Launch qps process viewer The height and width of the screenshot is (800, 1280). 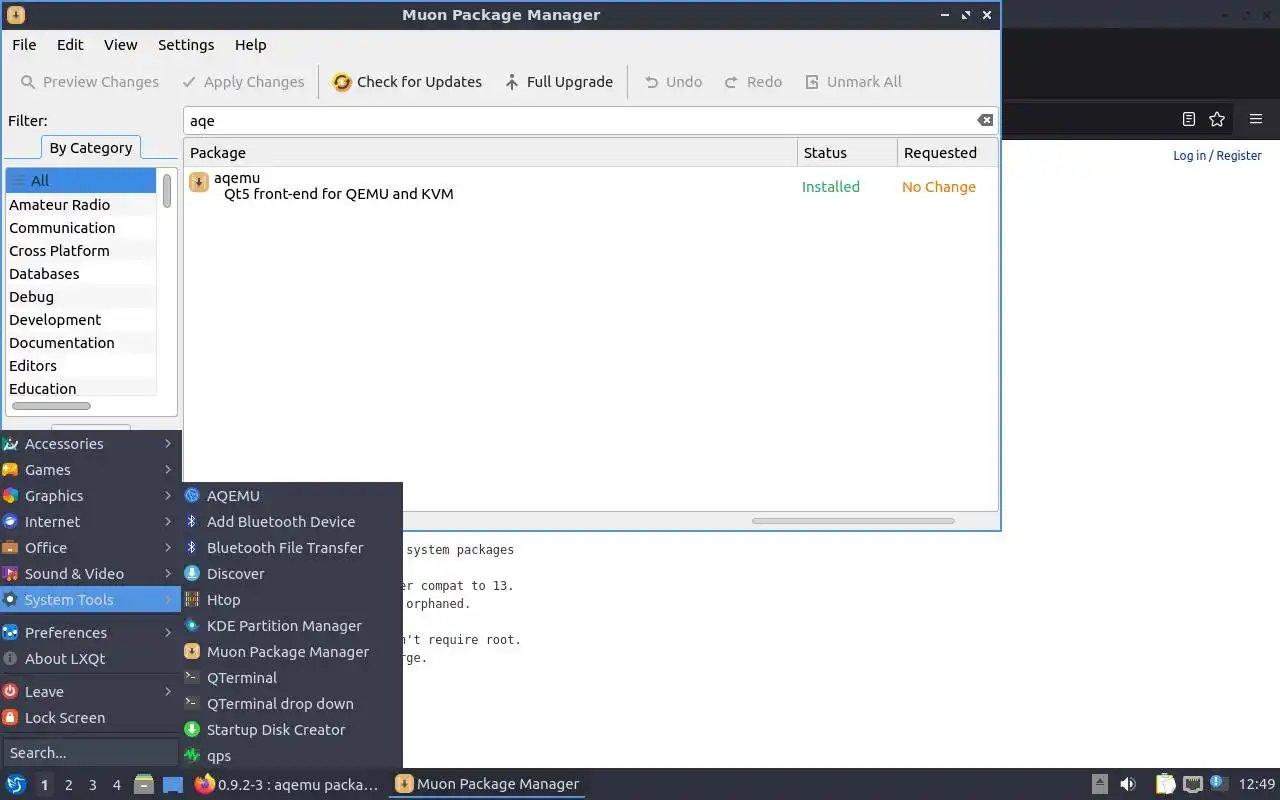292,756
